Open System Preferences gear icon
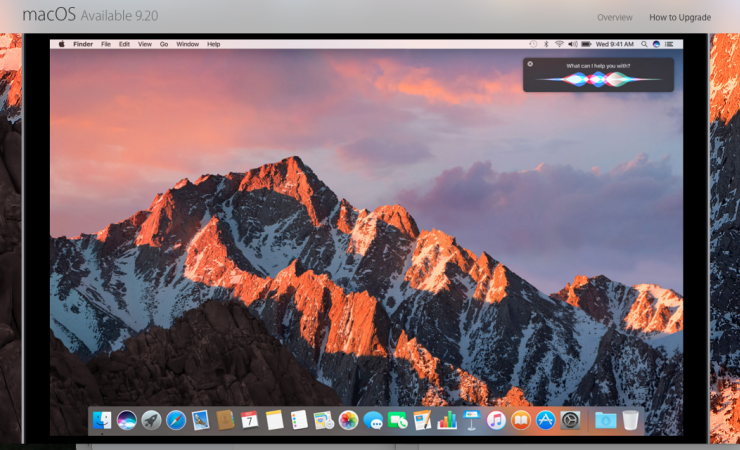The height and width of the screenshot is (450, 740). point(570,420)
